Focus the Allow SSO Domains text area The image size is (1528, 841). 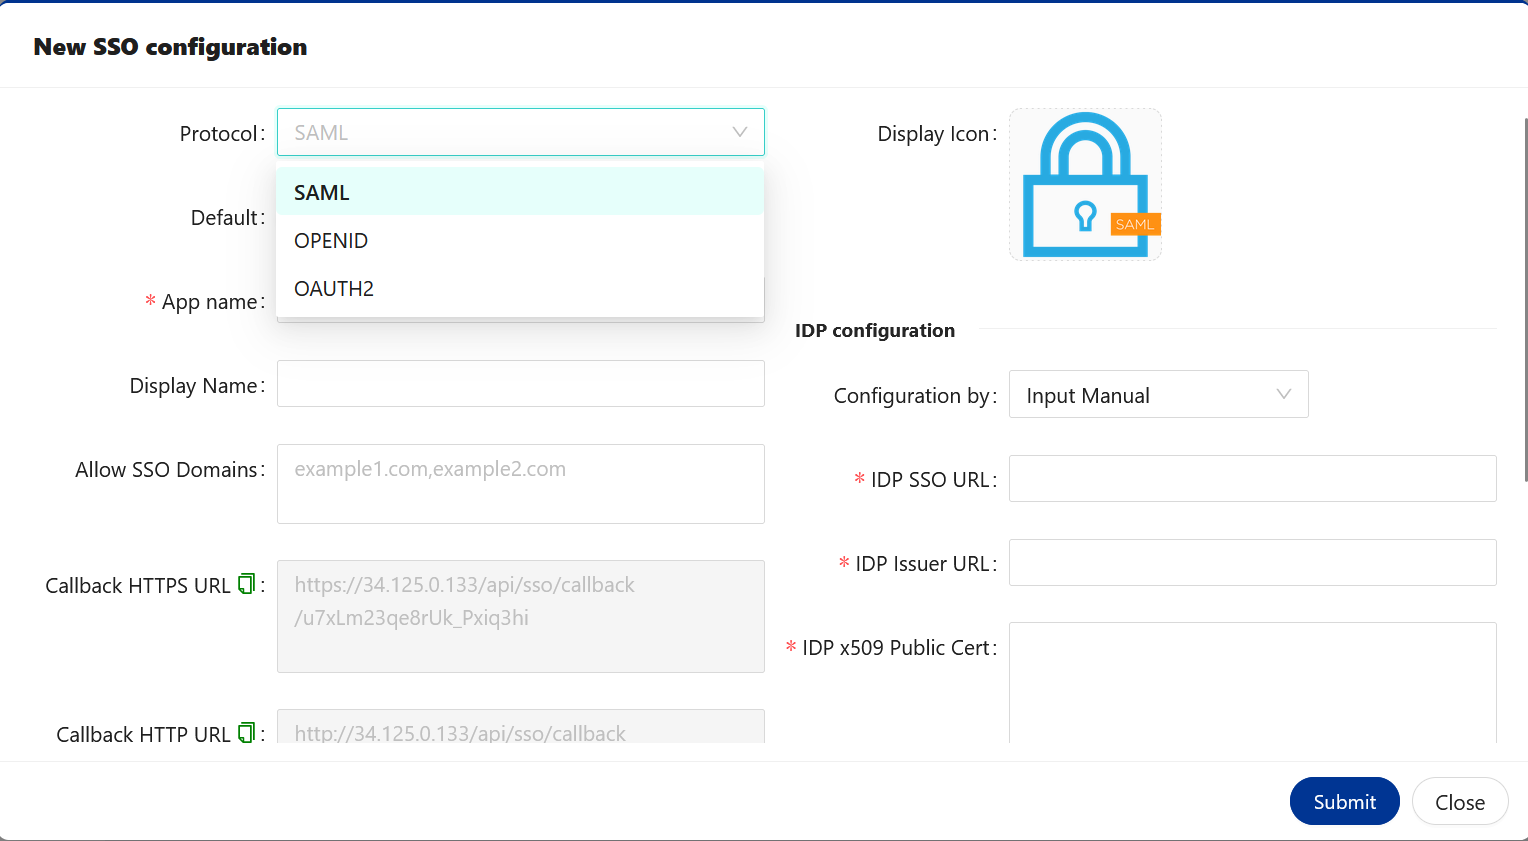[521, 484]
